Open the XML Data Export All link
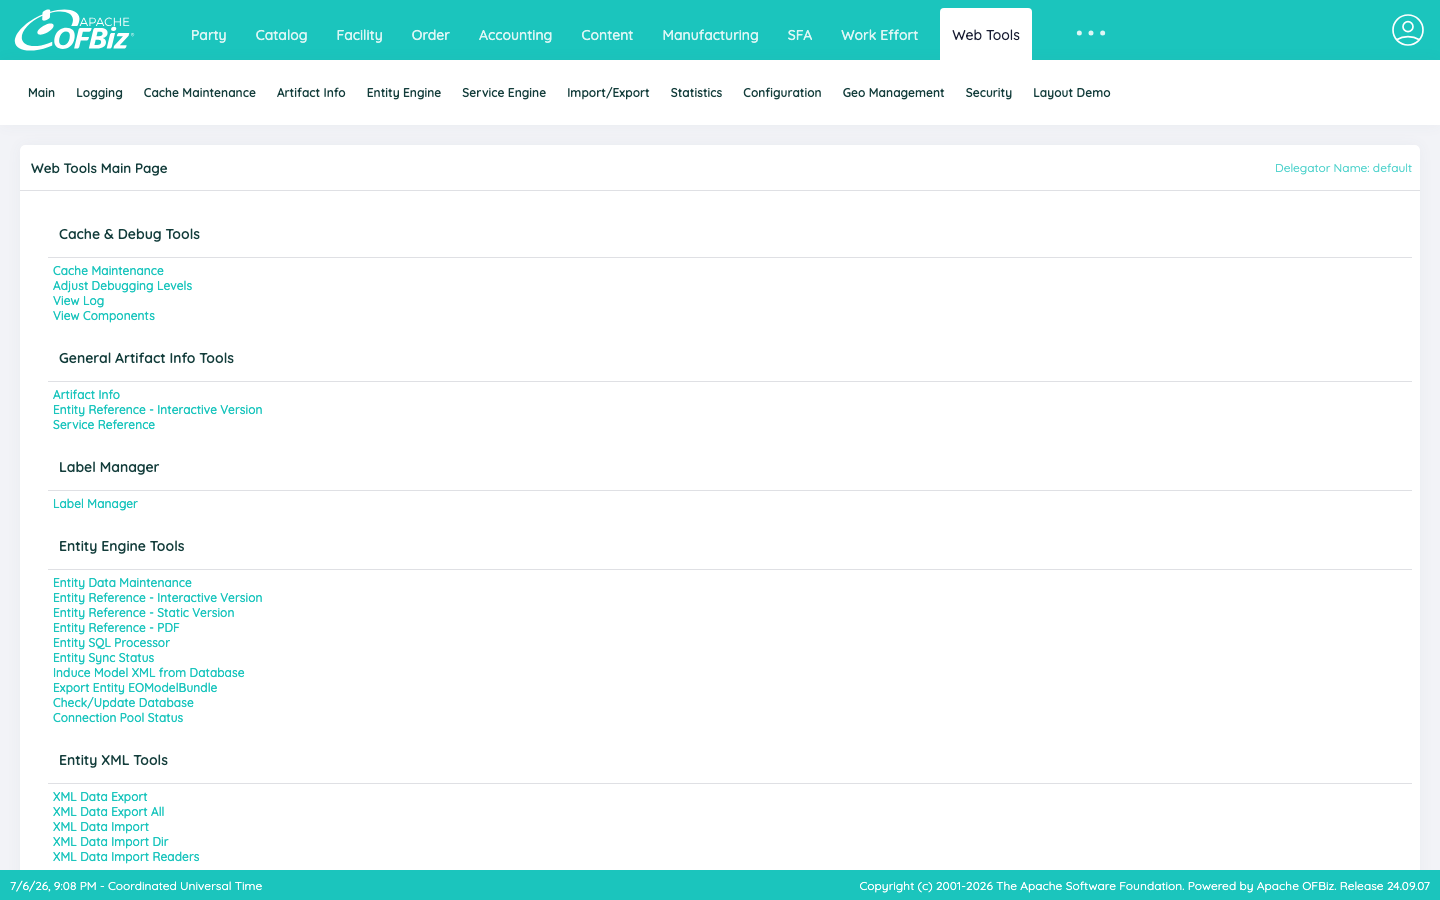This screenshot has width=1440, height=900. [x=108, y=812]
